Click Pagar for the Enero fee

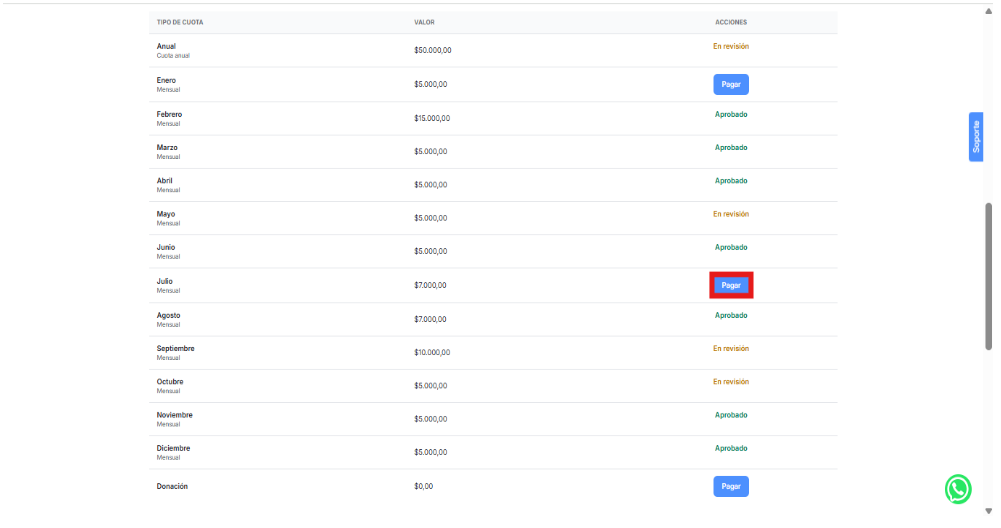(x=730, y=85)
